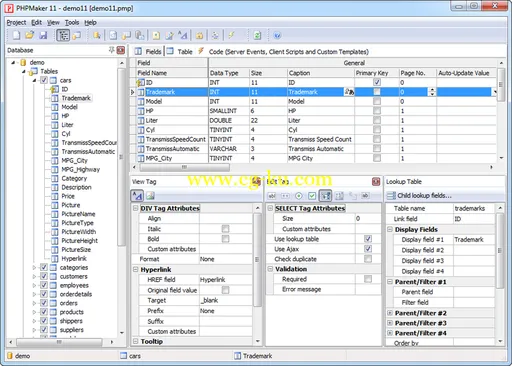This screenshot has height=366, width=512.
Task: Open the Help menu
Action: (x=90, y=22)
